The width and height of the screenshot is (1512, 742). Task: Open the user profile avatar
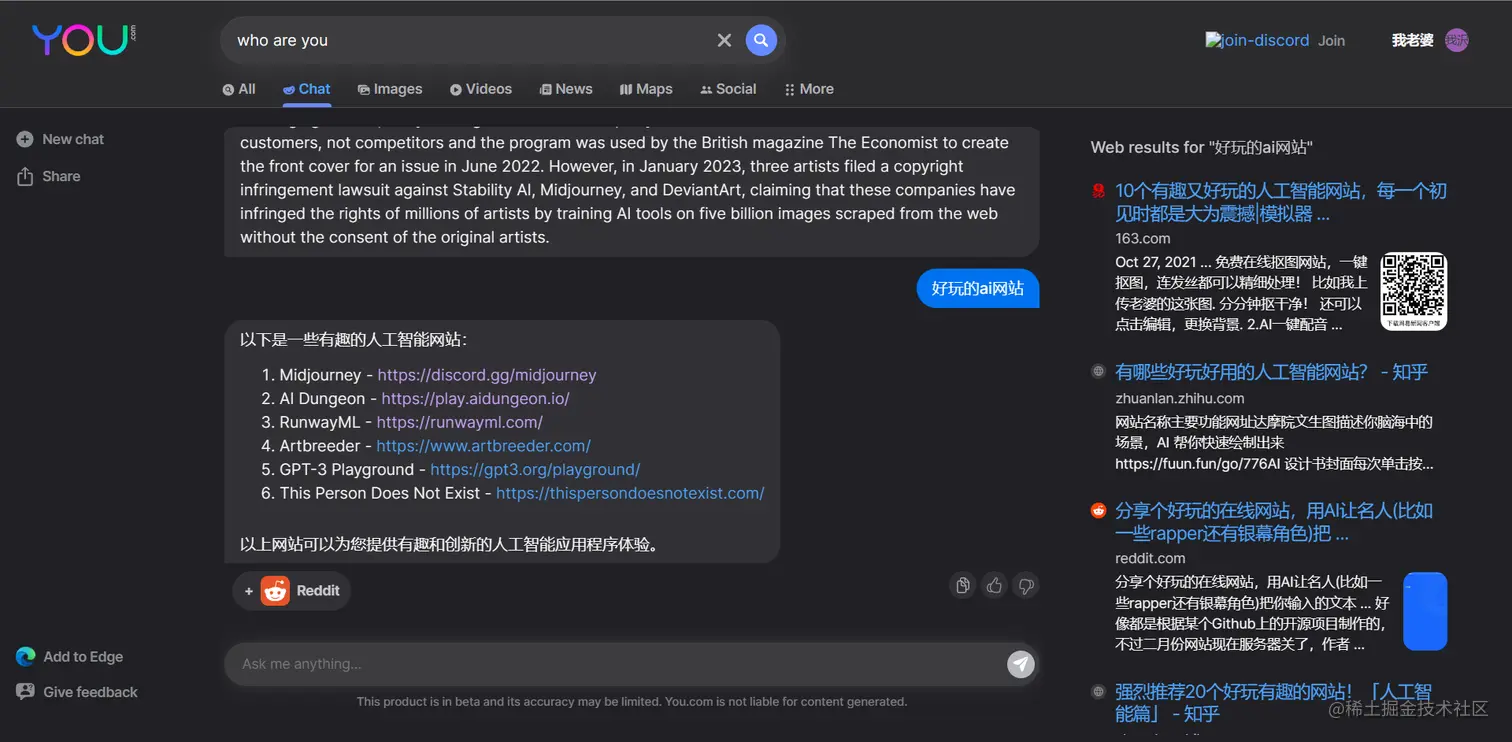click(x=1457, y=40)
